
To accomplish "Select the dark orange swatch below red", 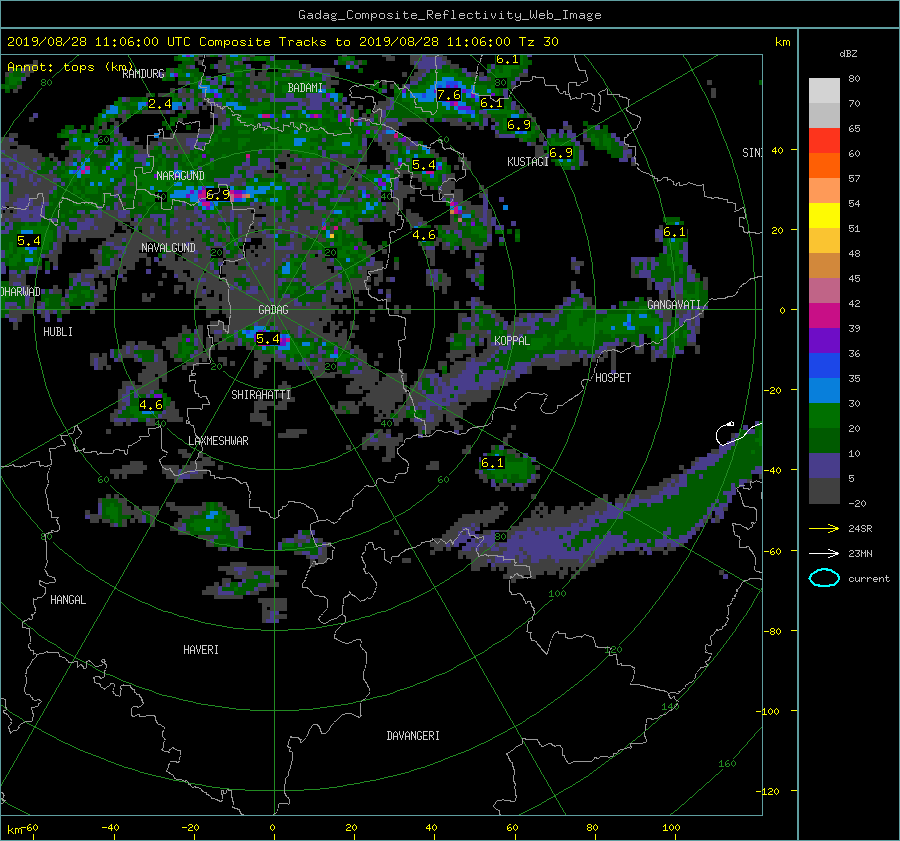I will click(824, 166).
